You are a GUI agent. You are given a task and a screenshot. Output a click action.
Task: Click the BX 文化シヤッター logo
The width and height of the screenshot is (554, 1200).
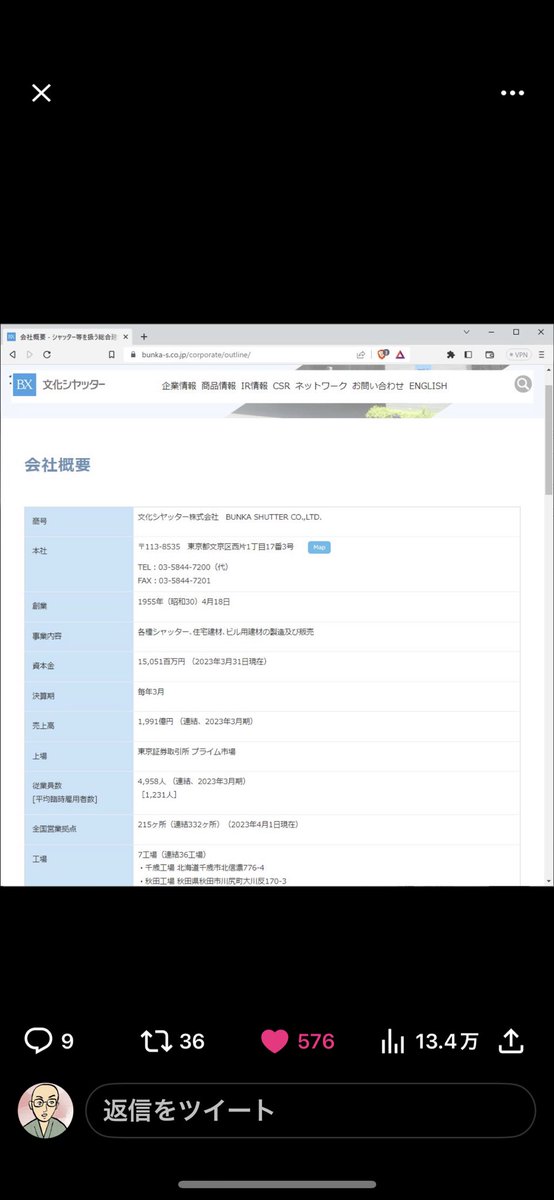coord(60,385)
